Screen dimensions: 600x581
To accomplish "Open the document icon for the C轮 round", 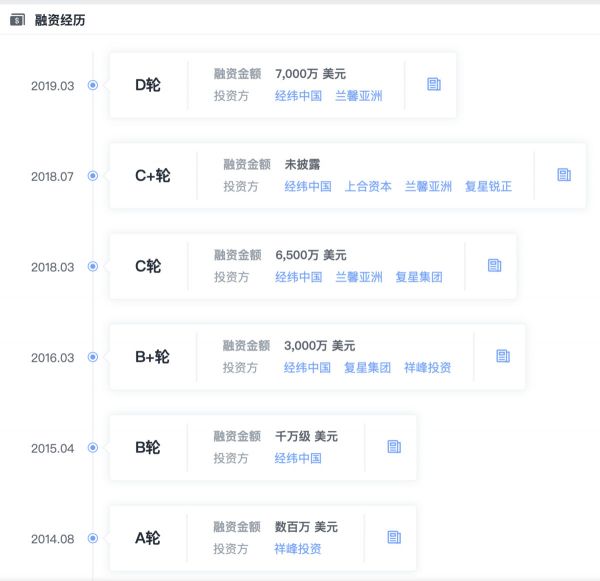I will 494,266.
